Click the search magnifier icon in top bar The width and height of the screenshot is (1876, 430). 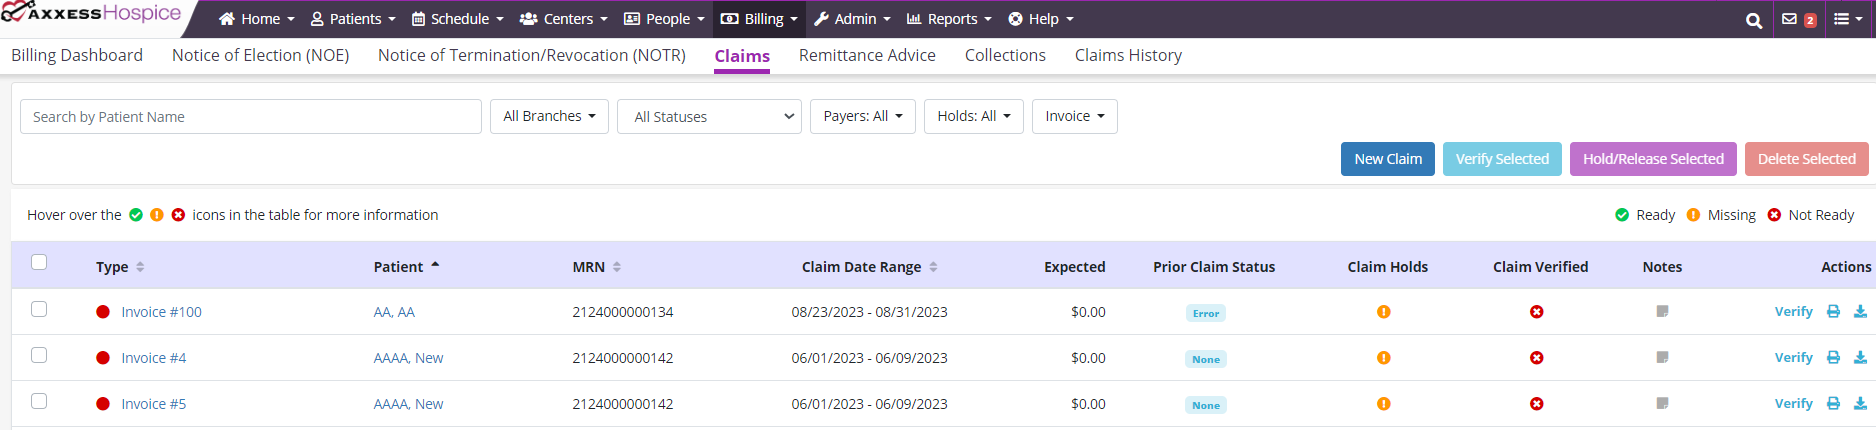pyautogui.click(x=1753, y=20)
